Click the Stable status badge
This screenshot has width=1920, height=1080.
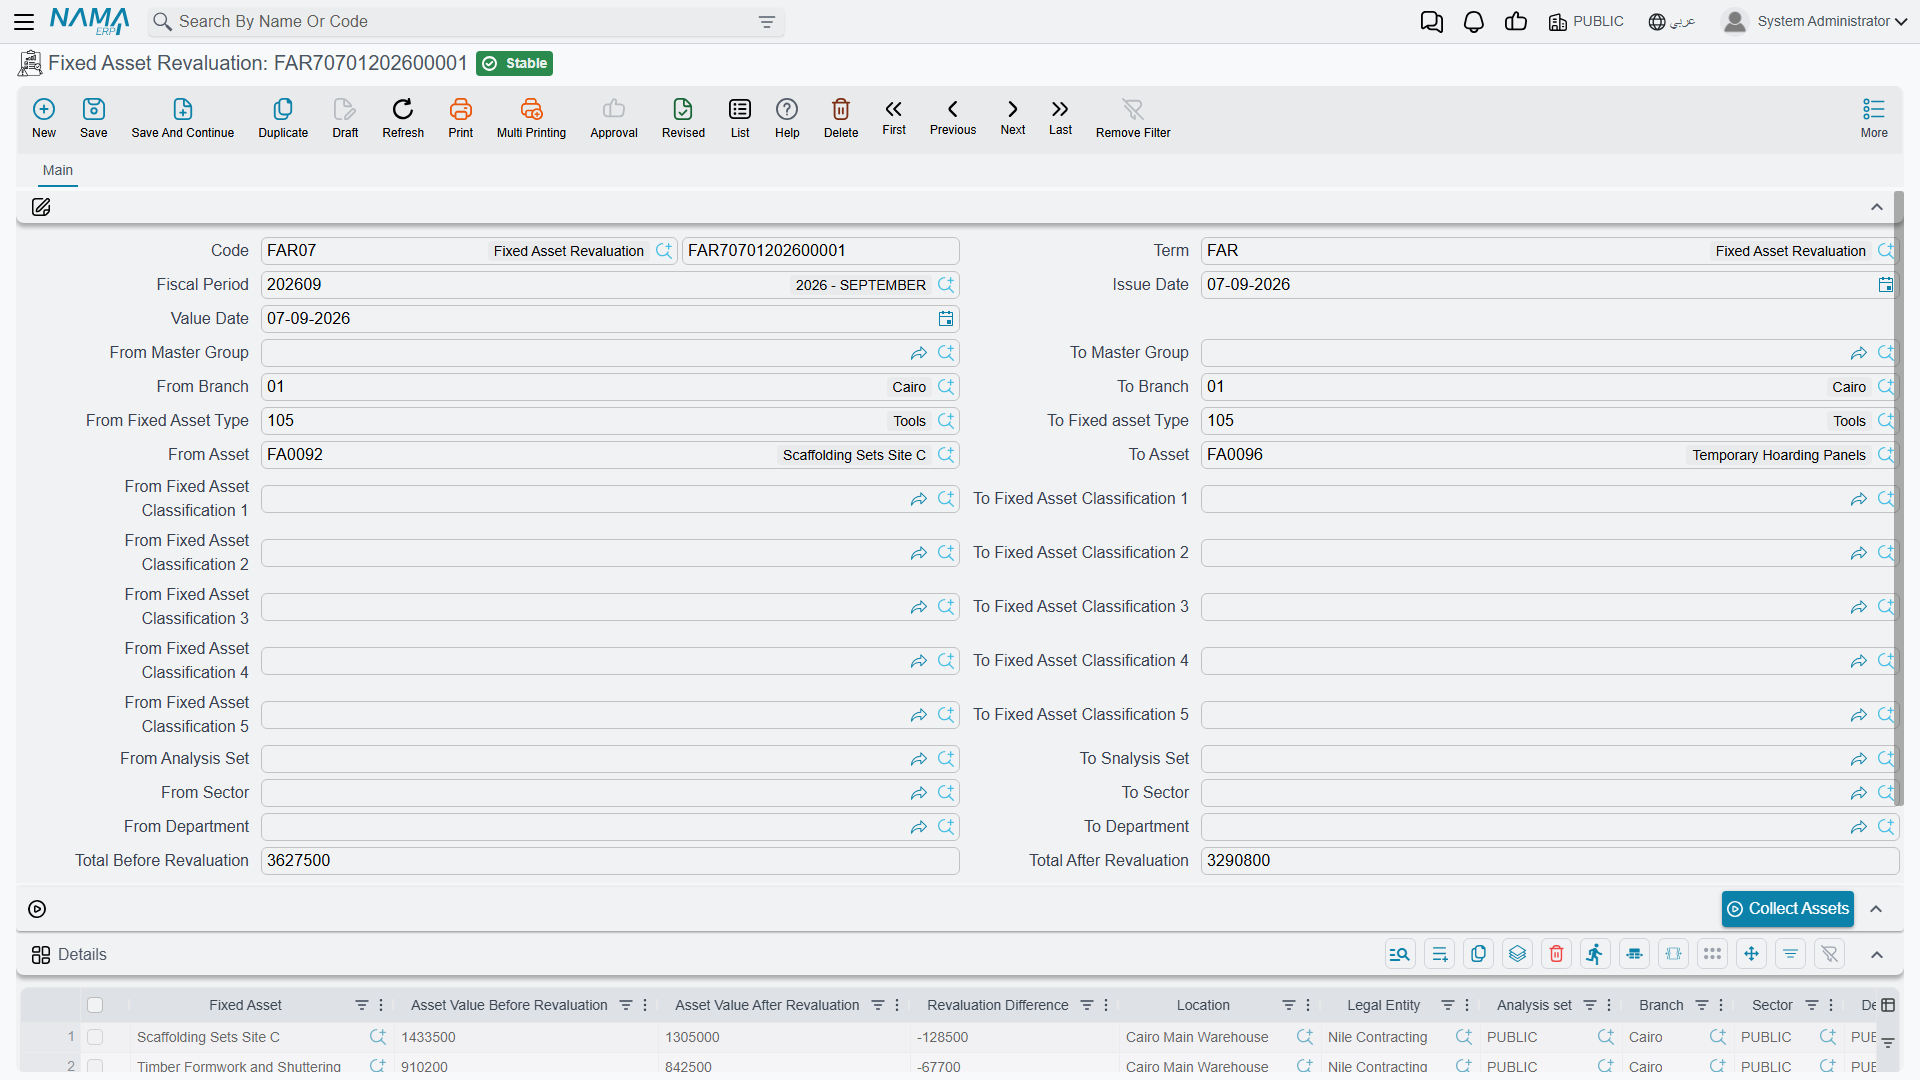515,63
